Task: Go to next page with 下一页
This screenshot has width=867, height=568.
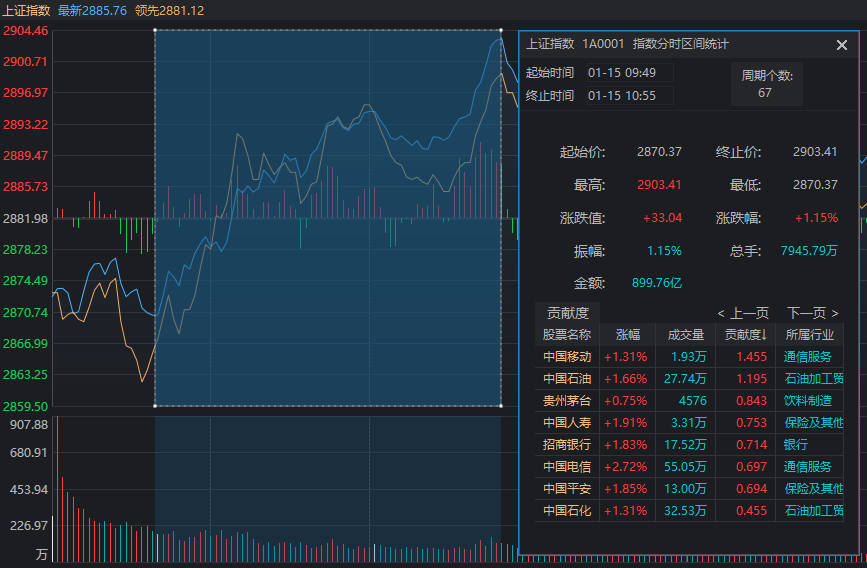Action: (812, 313)
